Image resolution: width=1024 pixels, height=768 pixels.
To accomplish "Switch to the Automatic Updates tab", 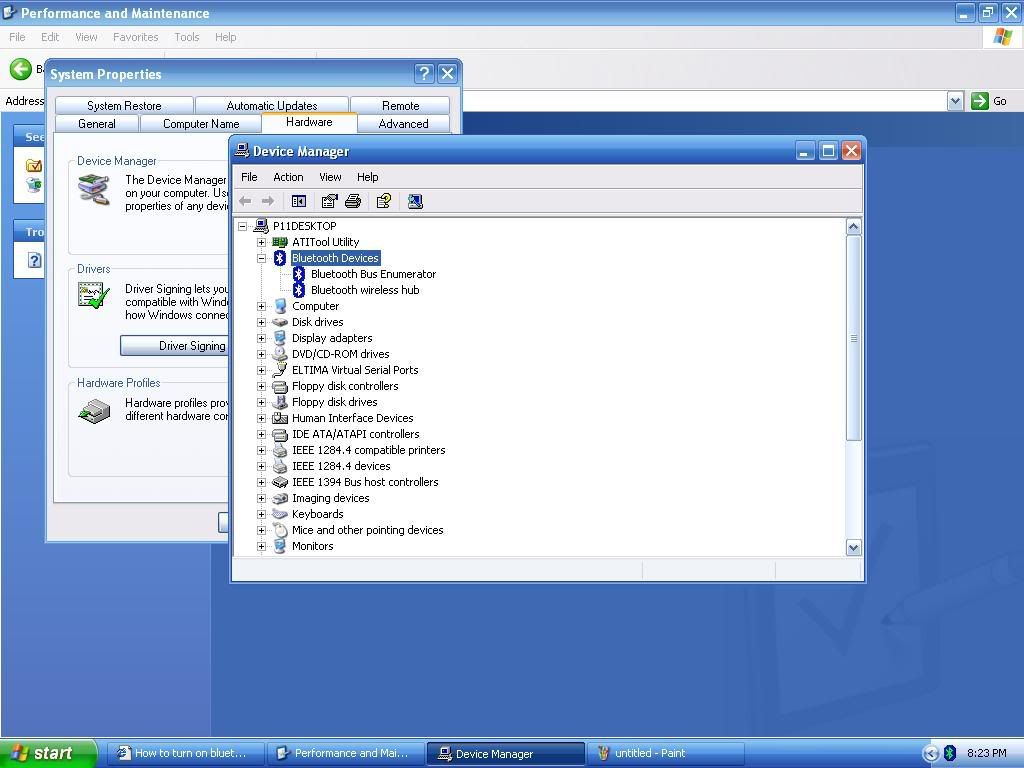I will click(x=272, y=106).
